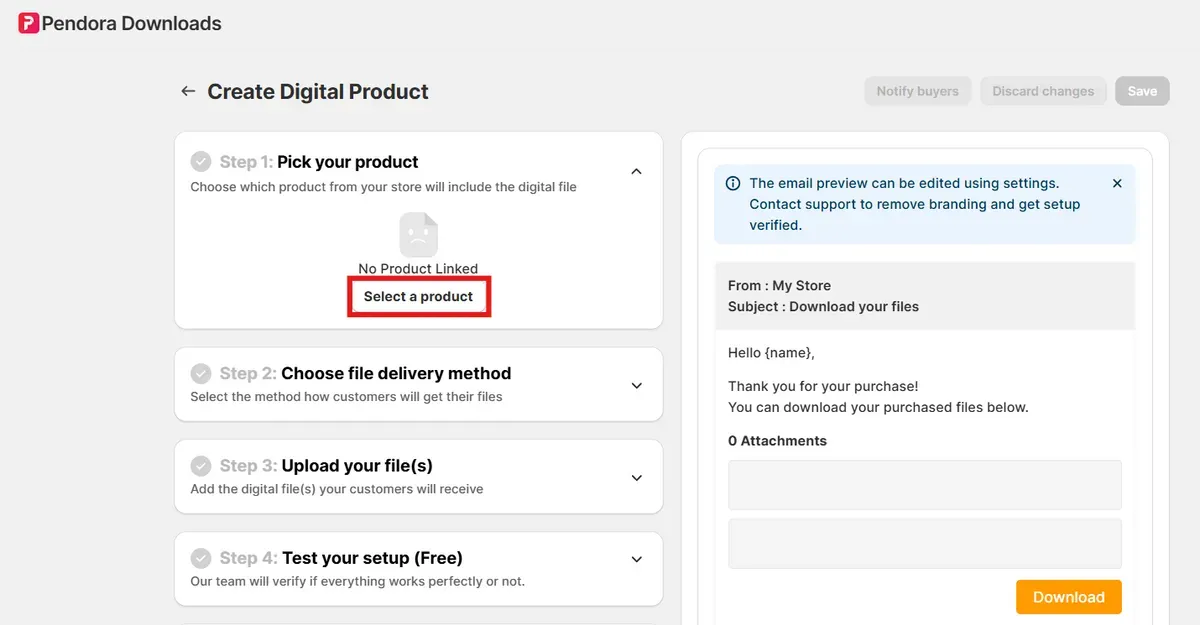Click the Step 4 checkmark circle icon
Screen dimensions: 1200x625
pos(202,557)
